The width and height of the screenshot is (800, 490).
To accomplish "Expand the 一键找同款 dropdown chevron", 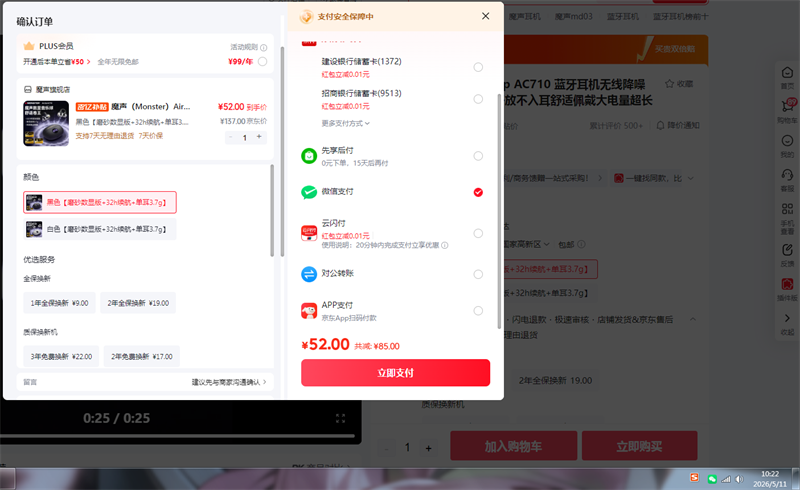I will click(x=690, y=178).
